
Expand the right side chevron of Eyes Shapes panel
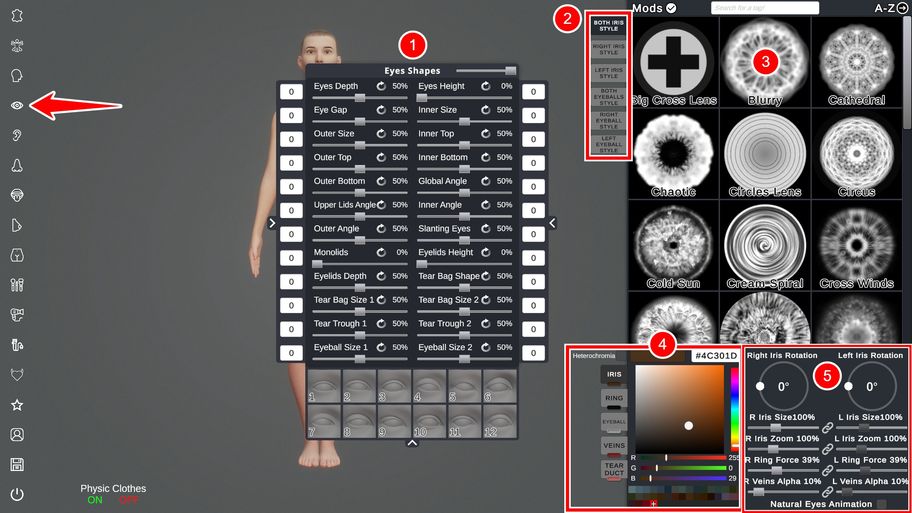coord(553,223)
